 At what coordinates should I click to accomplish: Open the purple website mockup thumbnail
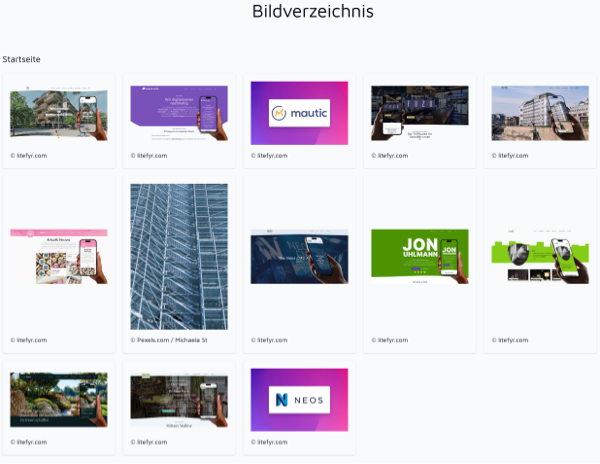(179, 113)
